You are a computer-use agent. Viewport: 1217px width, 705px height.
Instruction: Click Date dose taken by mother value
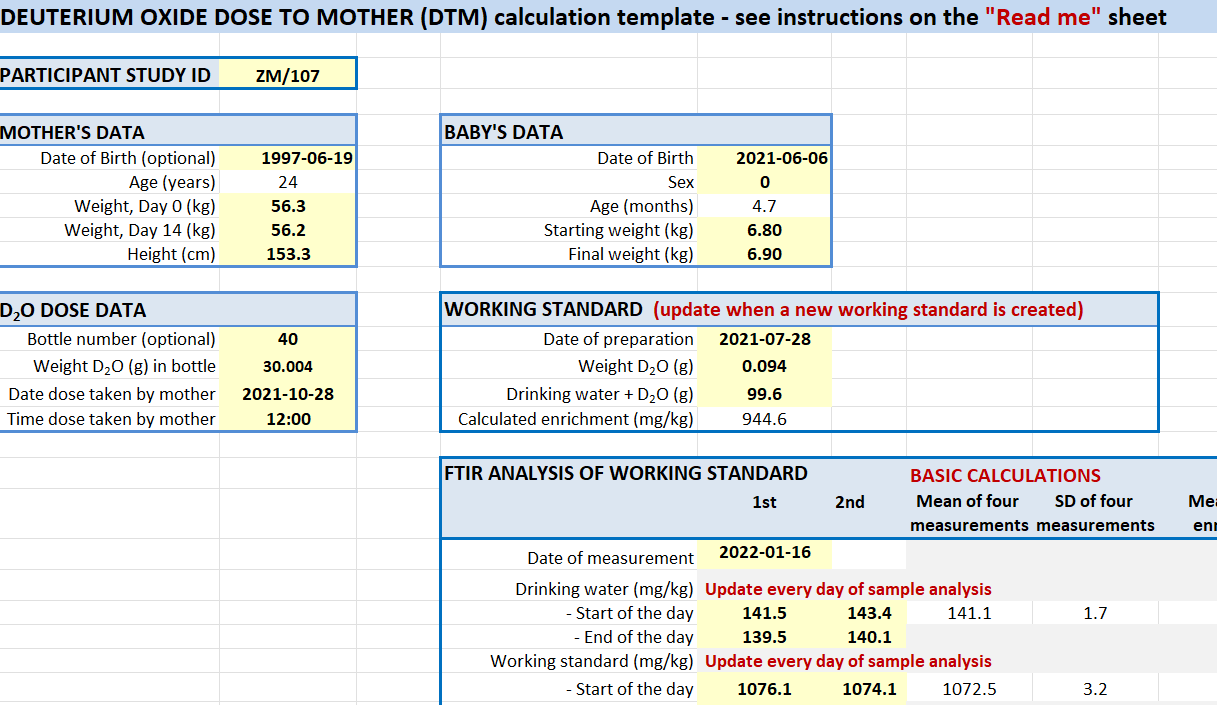click(287, 394)
